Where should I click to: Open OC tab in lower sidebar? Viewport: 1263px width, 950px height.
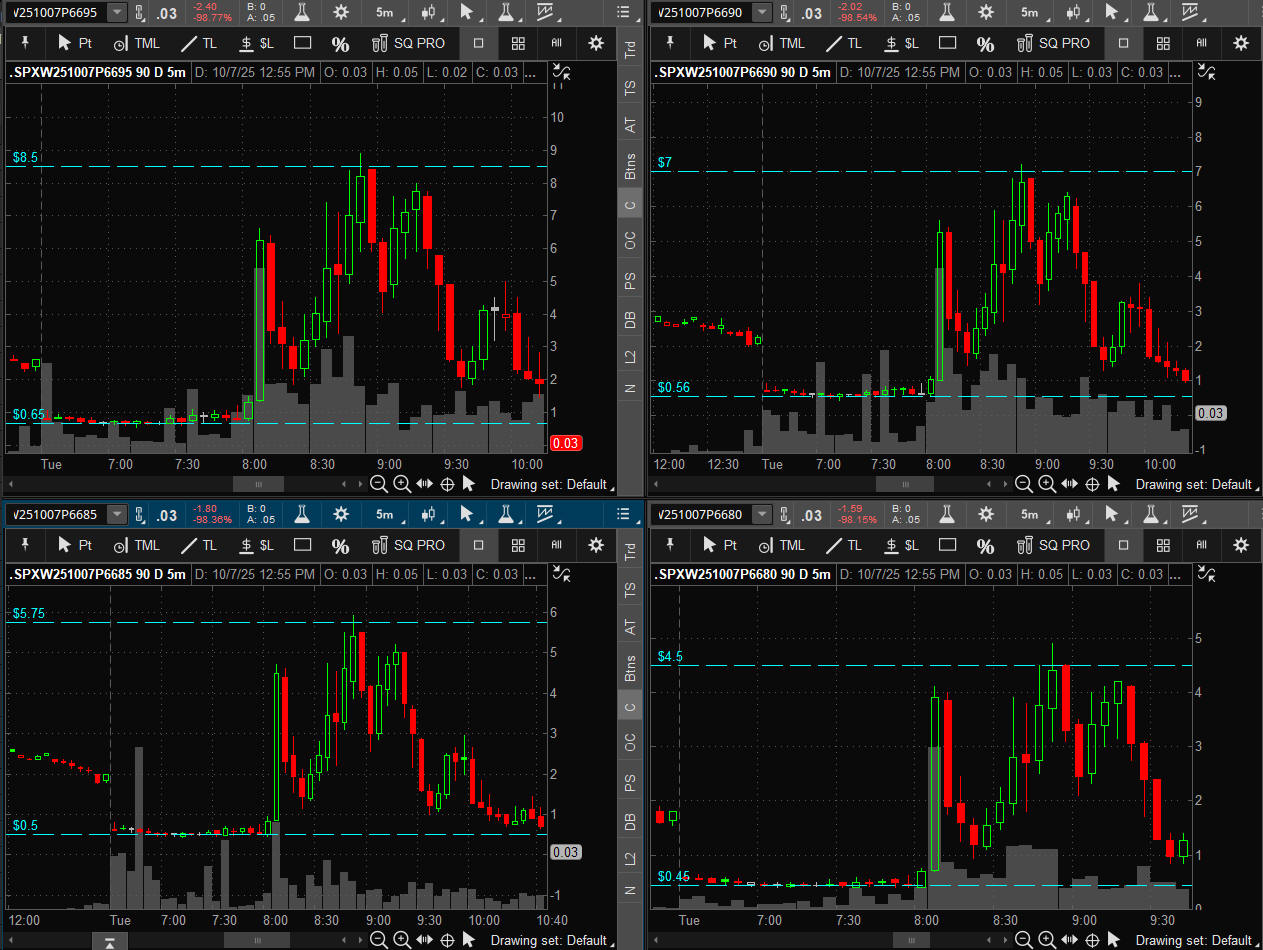click(630, 742)
